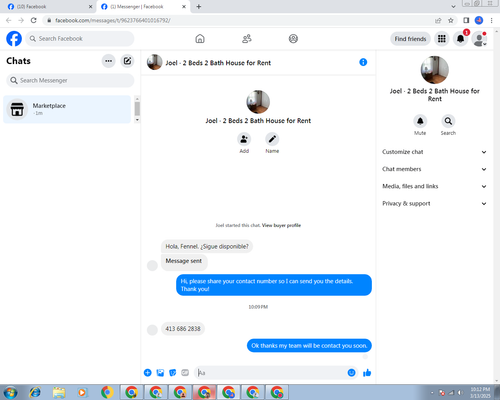This screenshot has height=400, width=500.
Task: Click the chat list scrollbar down arrow
Action: 137,120
